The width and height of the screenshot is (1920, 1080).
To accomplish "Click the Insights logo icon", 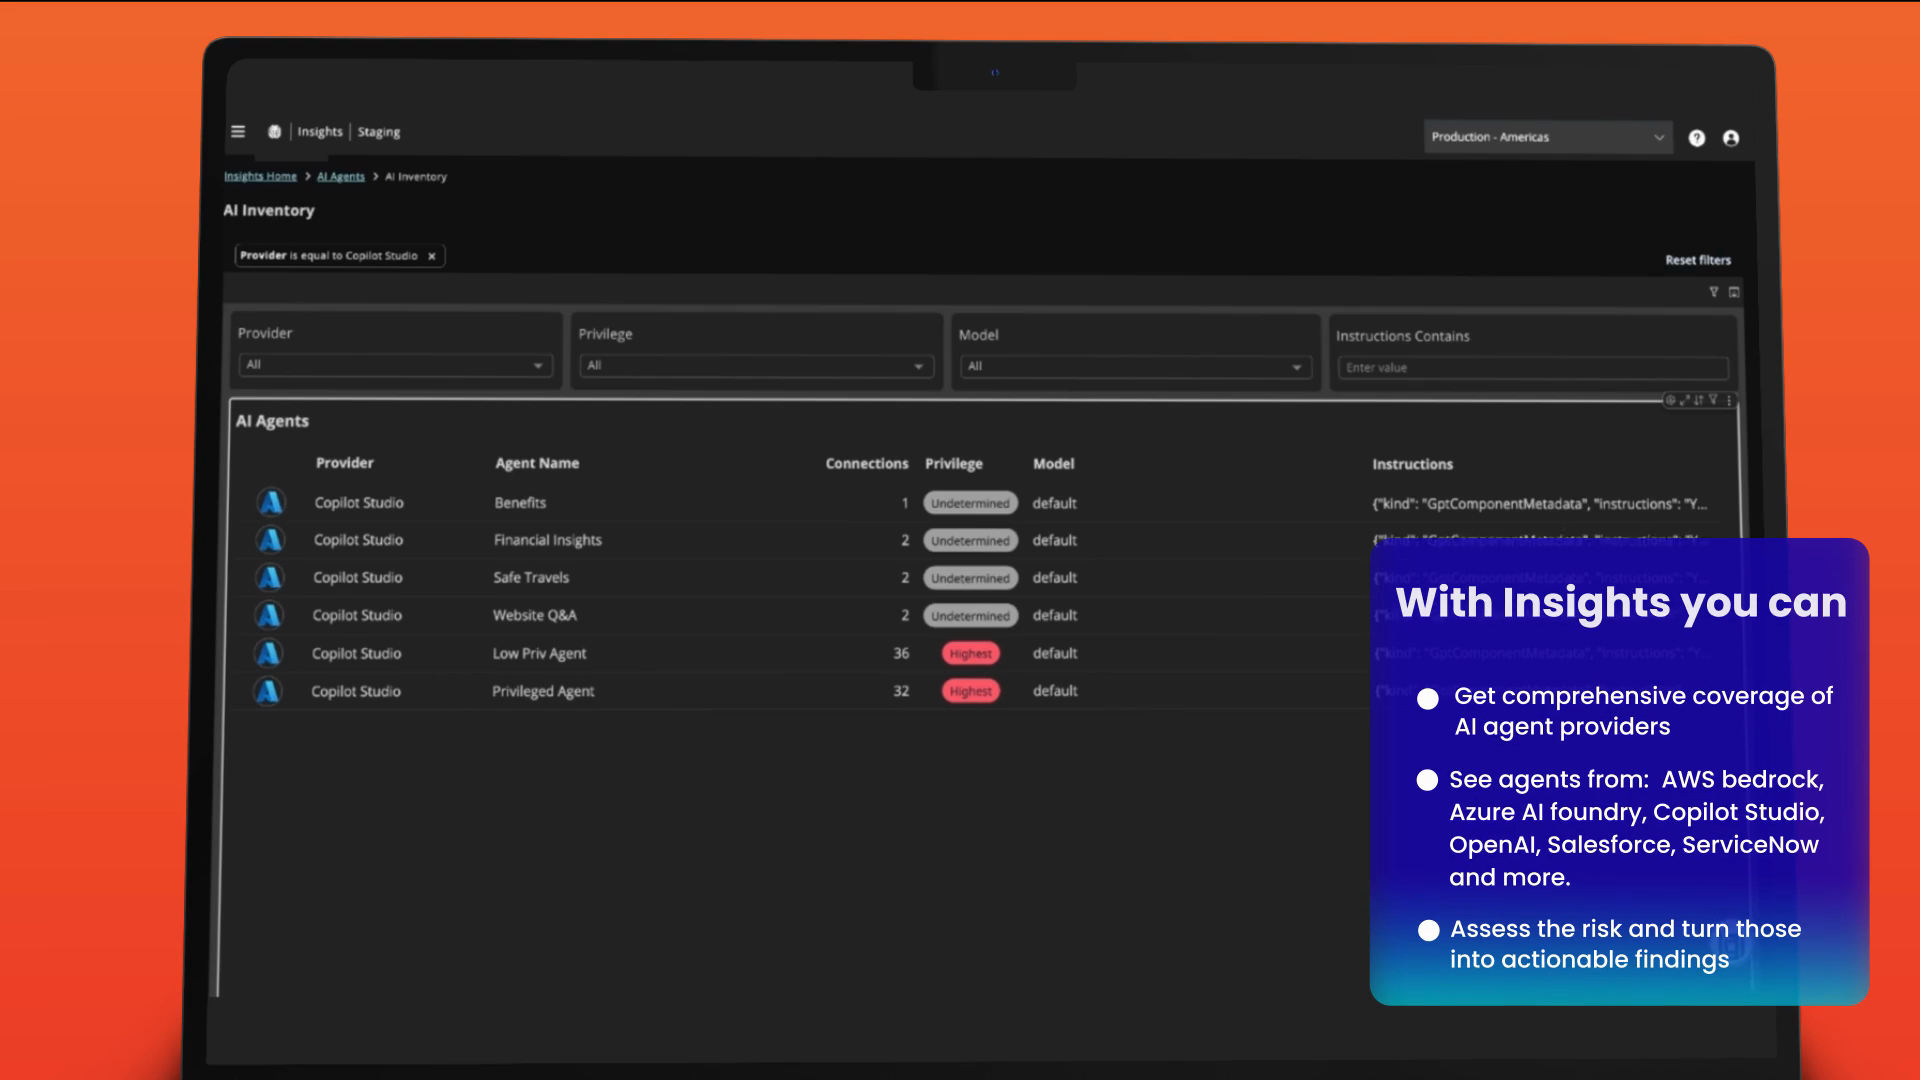I will (274, 131).
